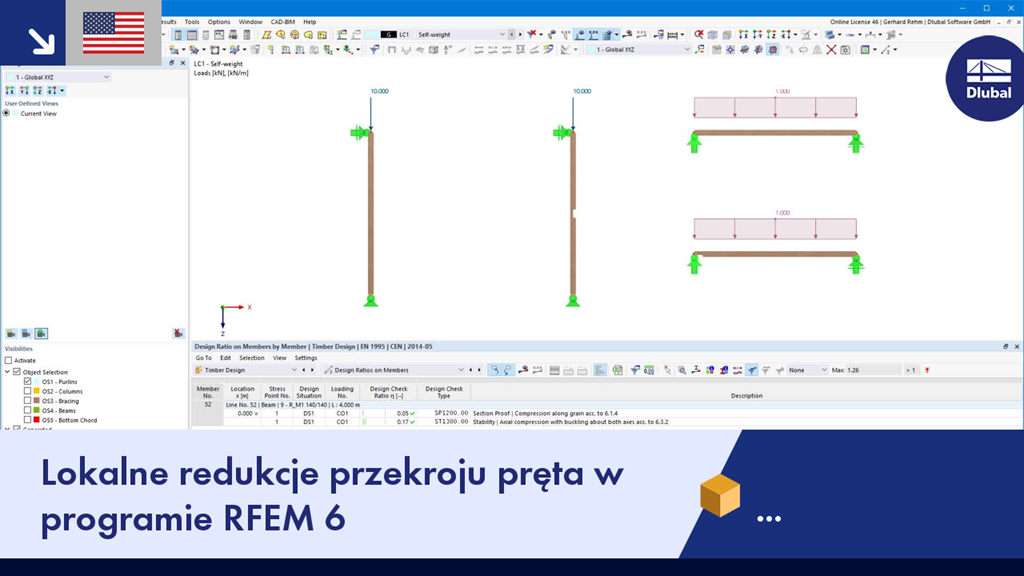Open the Design Ratios on Members dropdown
The width and height of the screenshot is (1024, 576).
tap(461, 370)
